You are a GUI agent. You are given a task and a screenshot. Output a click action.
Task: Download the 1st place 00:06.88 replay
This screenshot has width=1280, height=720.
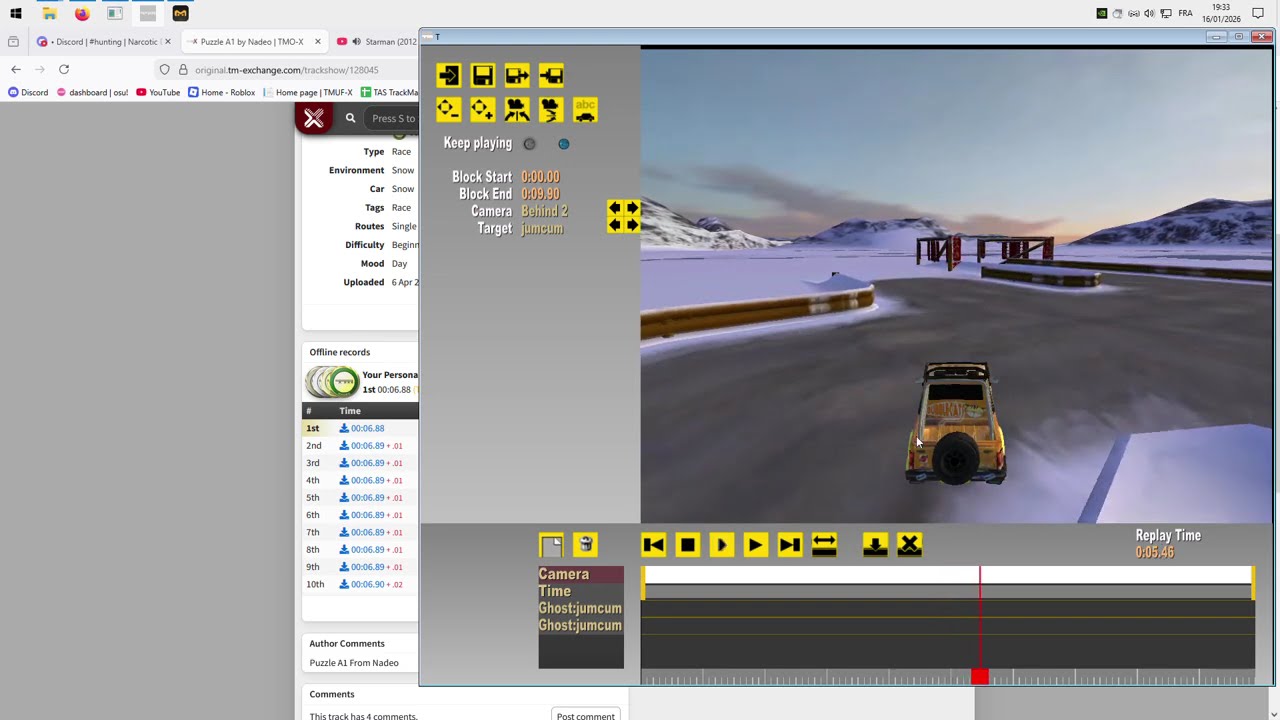pyautogui.click(x=361, y=428)
